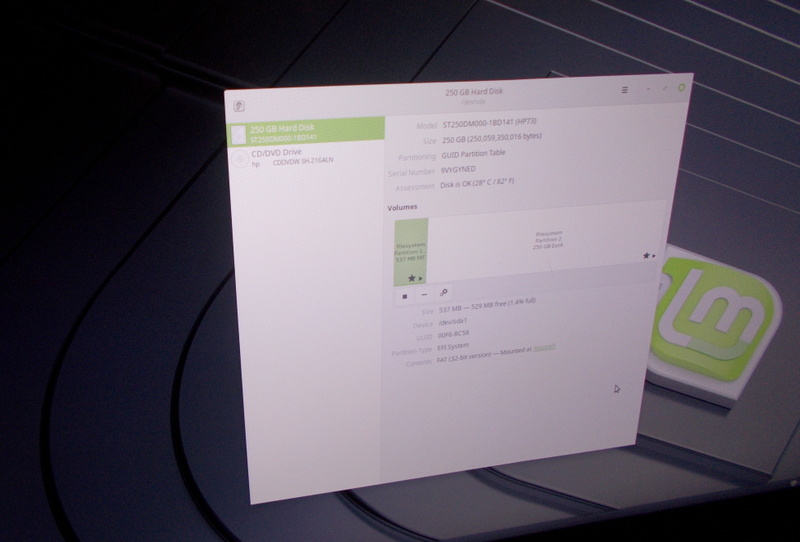The width and height of the screenshot is (800, 542).
Task: Unmount the selected partition with the stop button
Action: tap(404, 295)
